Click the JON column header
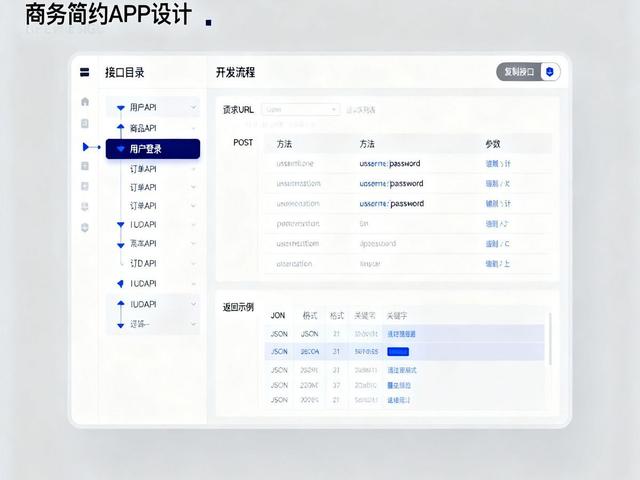The width and height of the screenshot is (640, 480). pos(278,316)
